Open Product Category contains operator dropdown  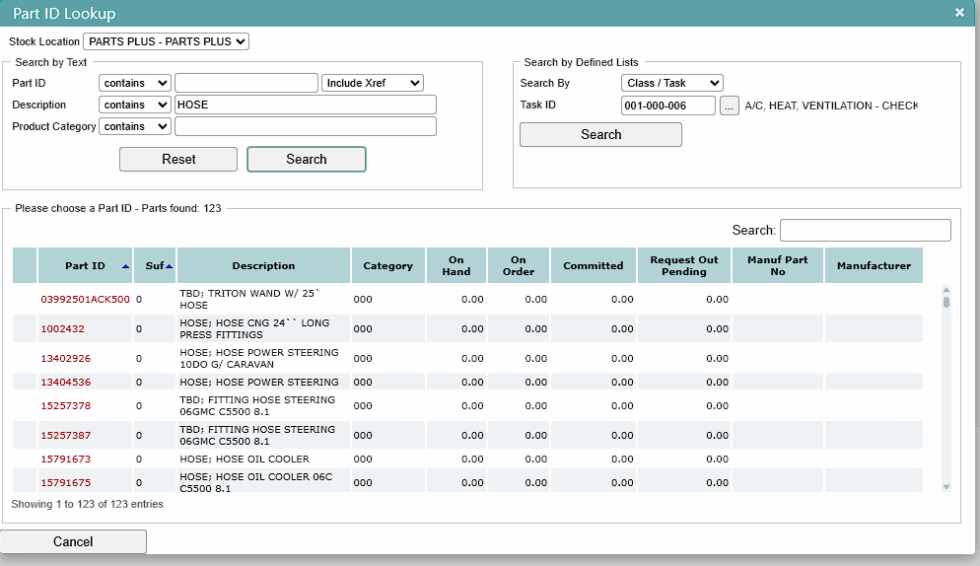[x=134, y=126]
